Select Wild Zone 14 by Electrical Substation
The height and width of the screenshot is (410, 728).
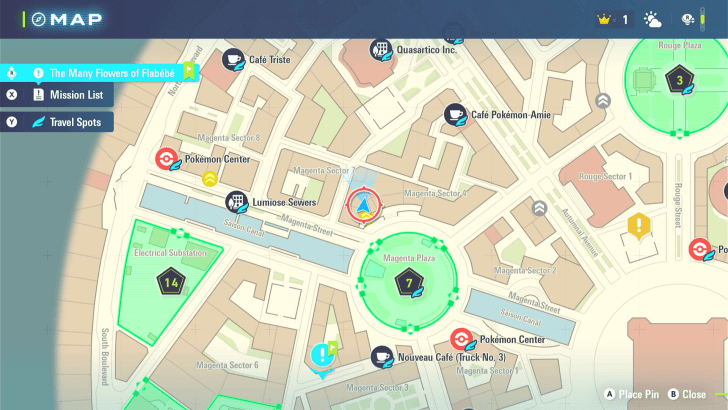pos(171,282)
